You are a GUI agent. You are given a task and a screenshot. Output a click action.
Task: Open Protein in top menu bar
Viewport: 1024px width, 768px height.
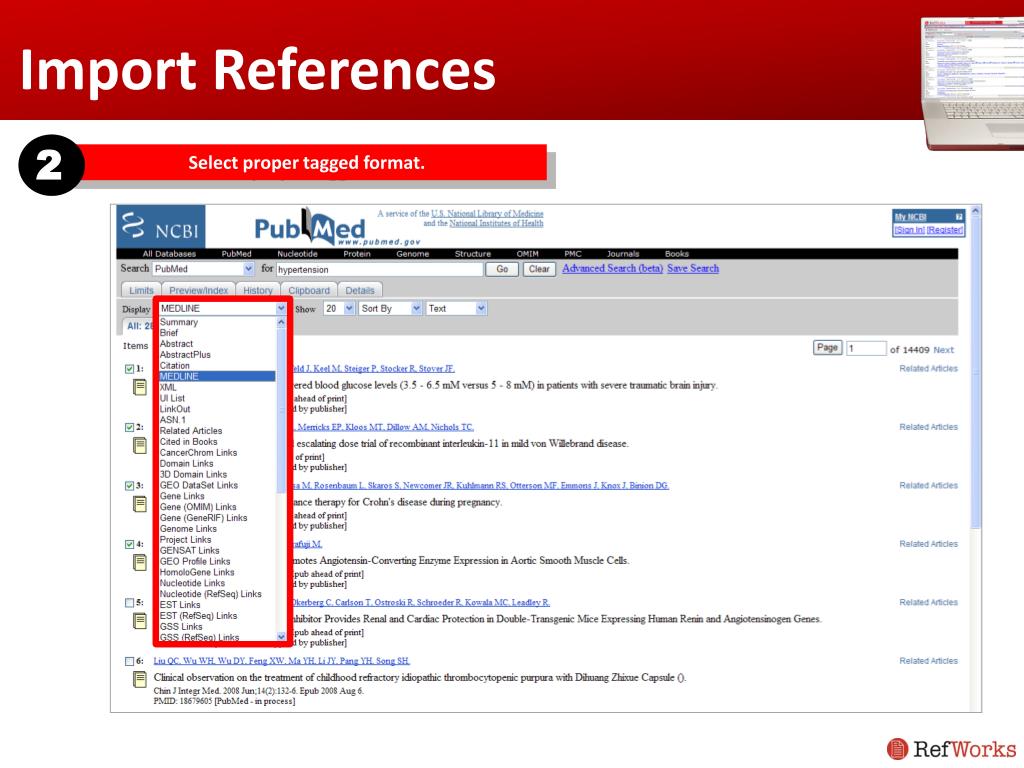357,254
